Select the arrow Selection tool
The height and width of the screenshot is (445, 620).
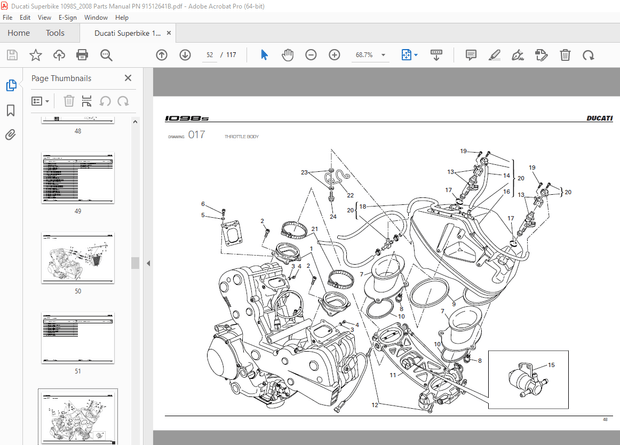point(264,55)
